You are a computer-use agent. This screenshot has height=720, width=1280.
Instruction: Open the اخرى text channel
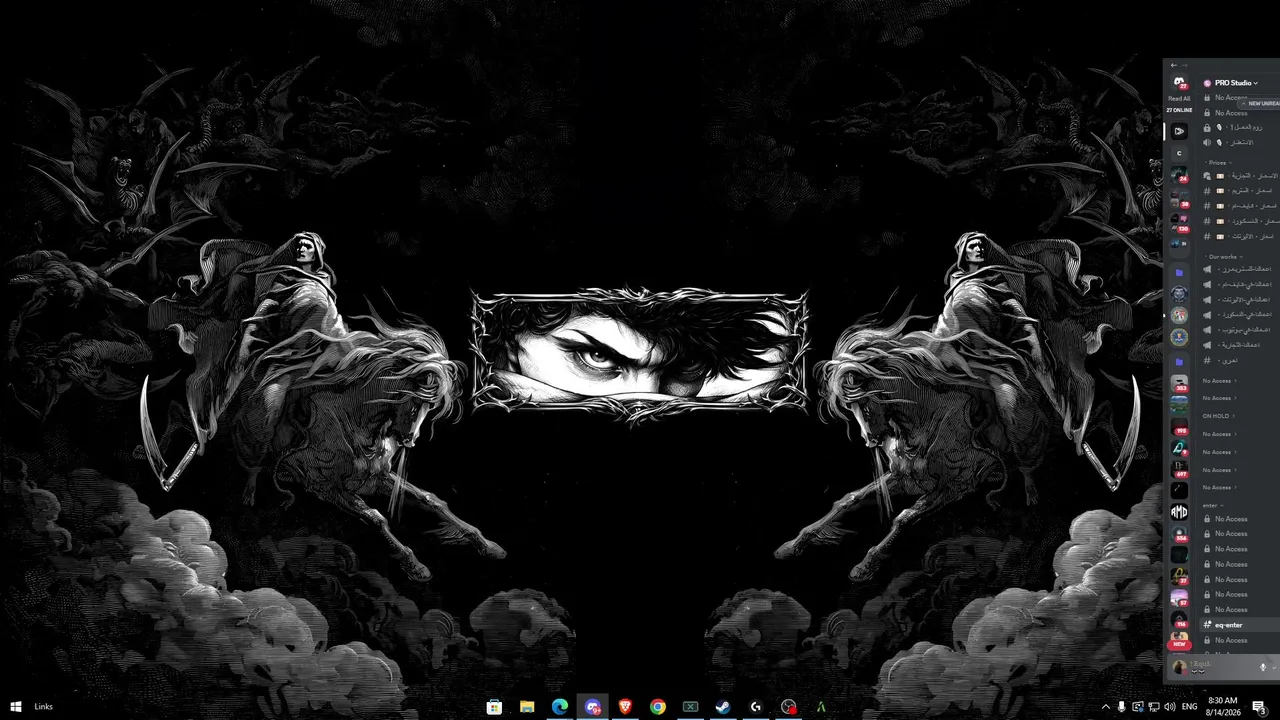tap(1240, 360)
